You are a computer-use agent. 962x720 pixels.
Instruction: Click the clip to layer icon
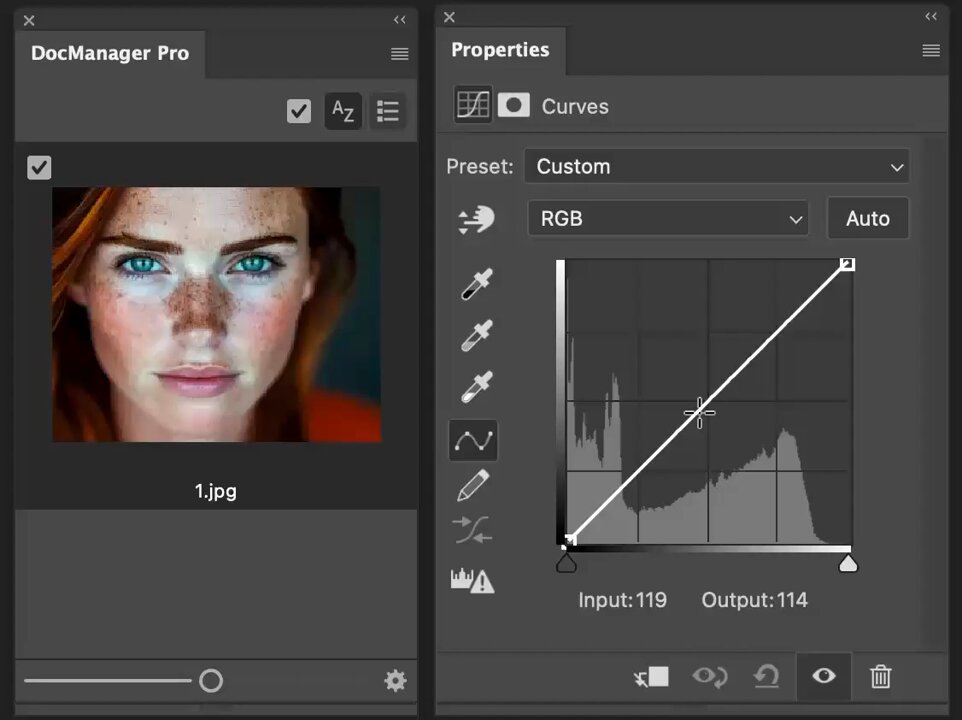652,677
